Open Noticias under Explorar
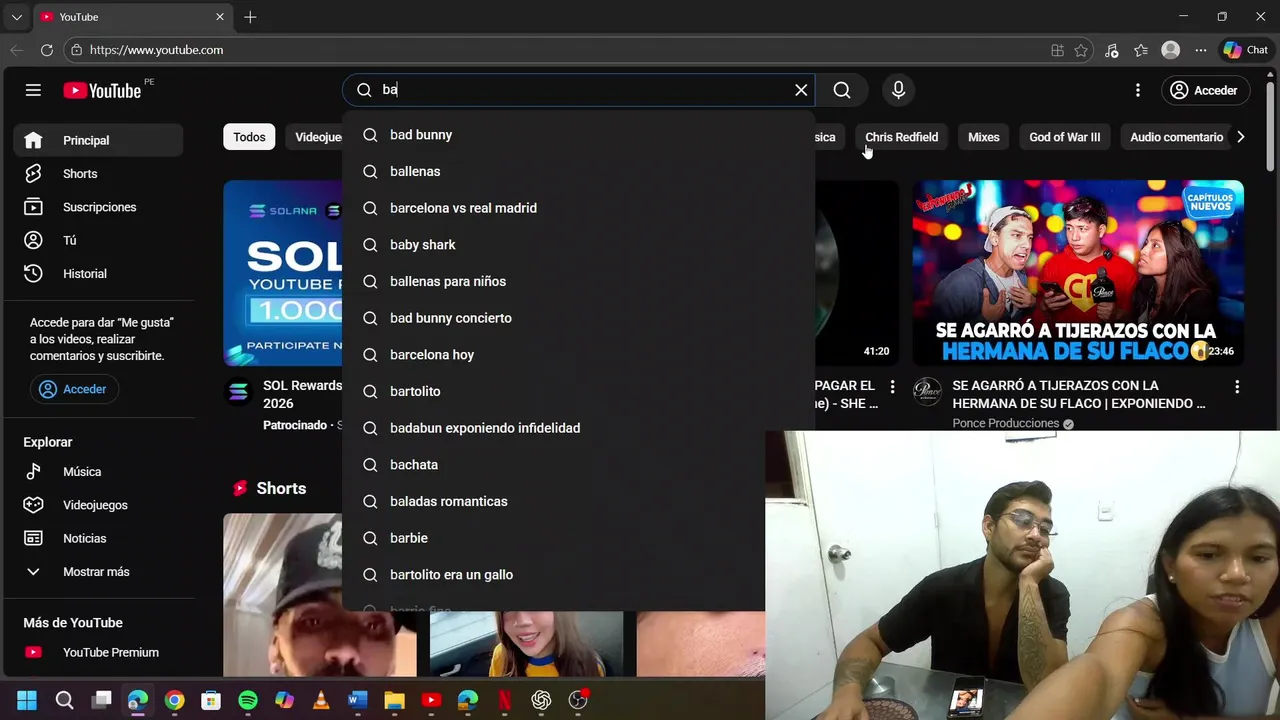Viewport: 1280px width, 720px height. pyautogui.click(x=98, y=538)
